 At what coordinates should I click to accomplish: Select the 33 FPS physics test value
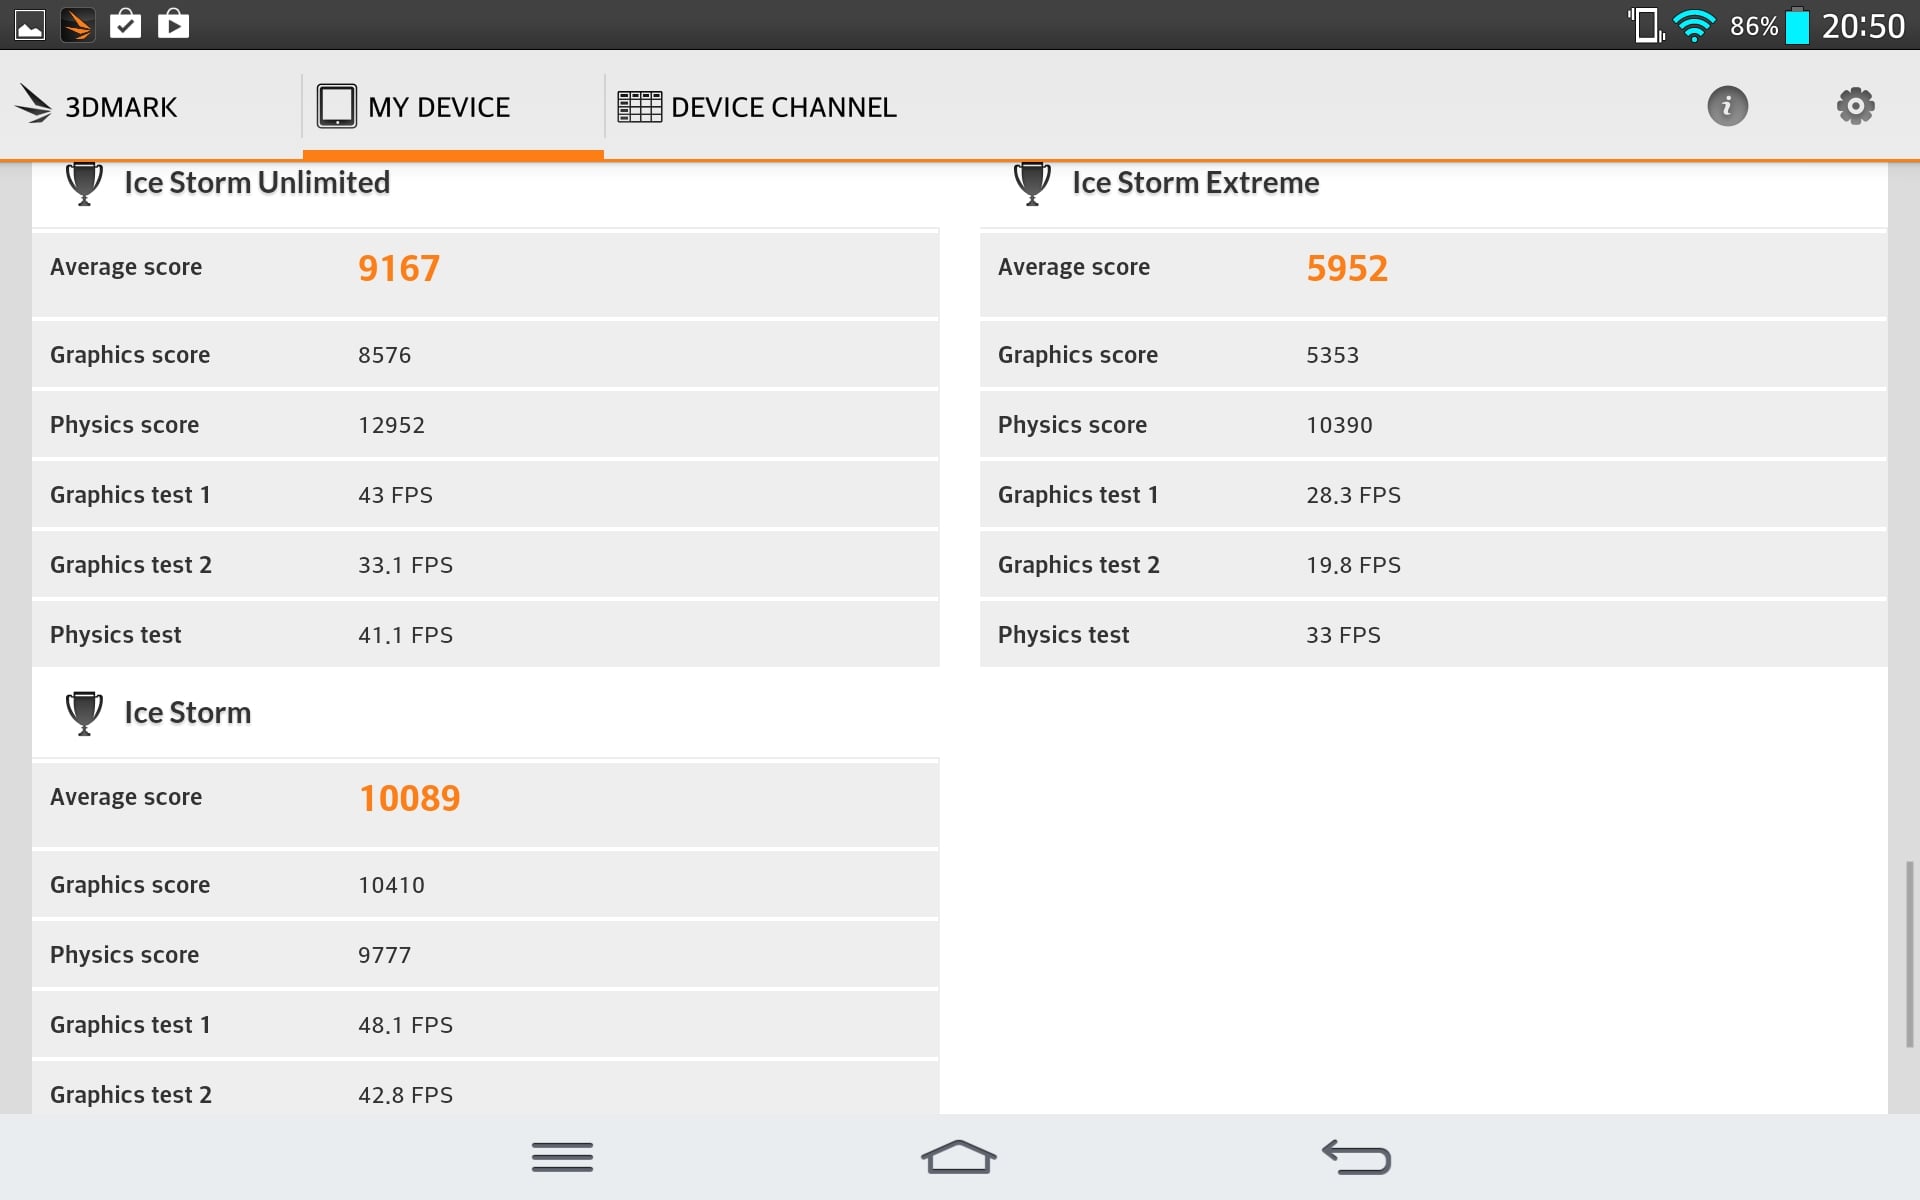(1344, 635)
